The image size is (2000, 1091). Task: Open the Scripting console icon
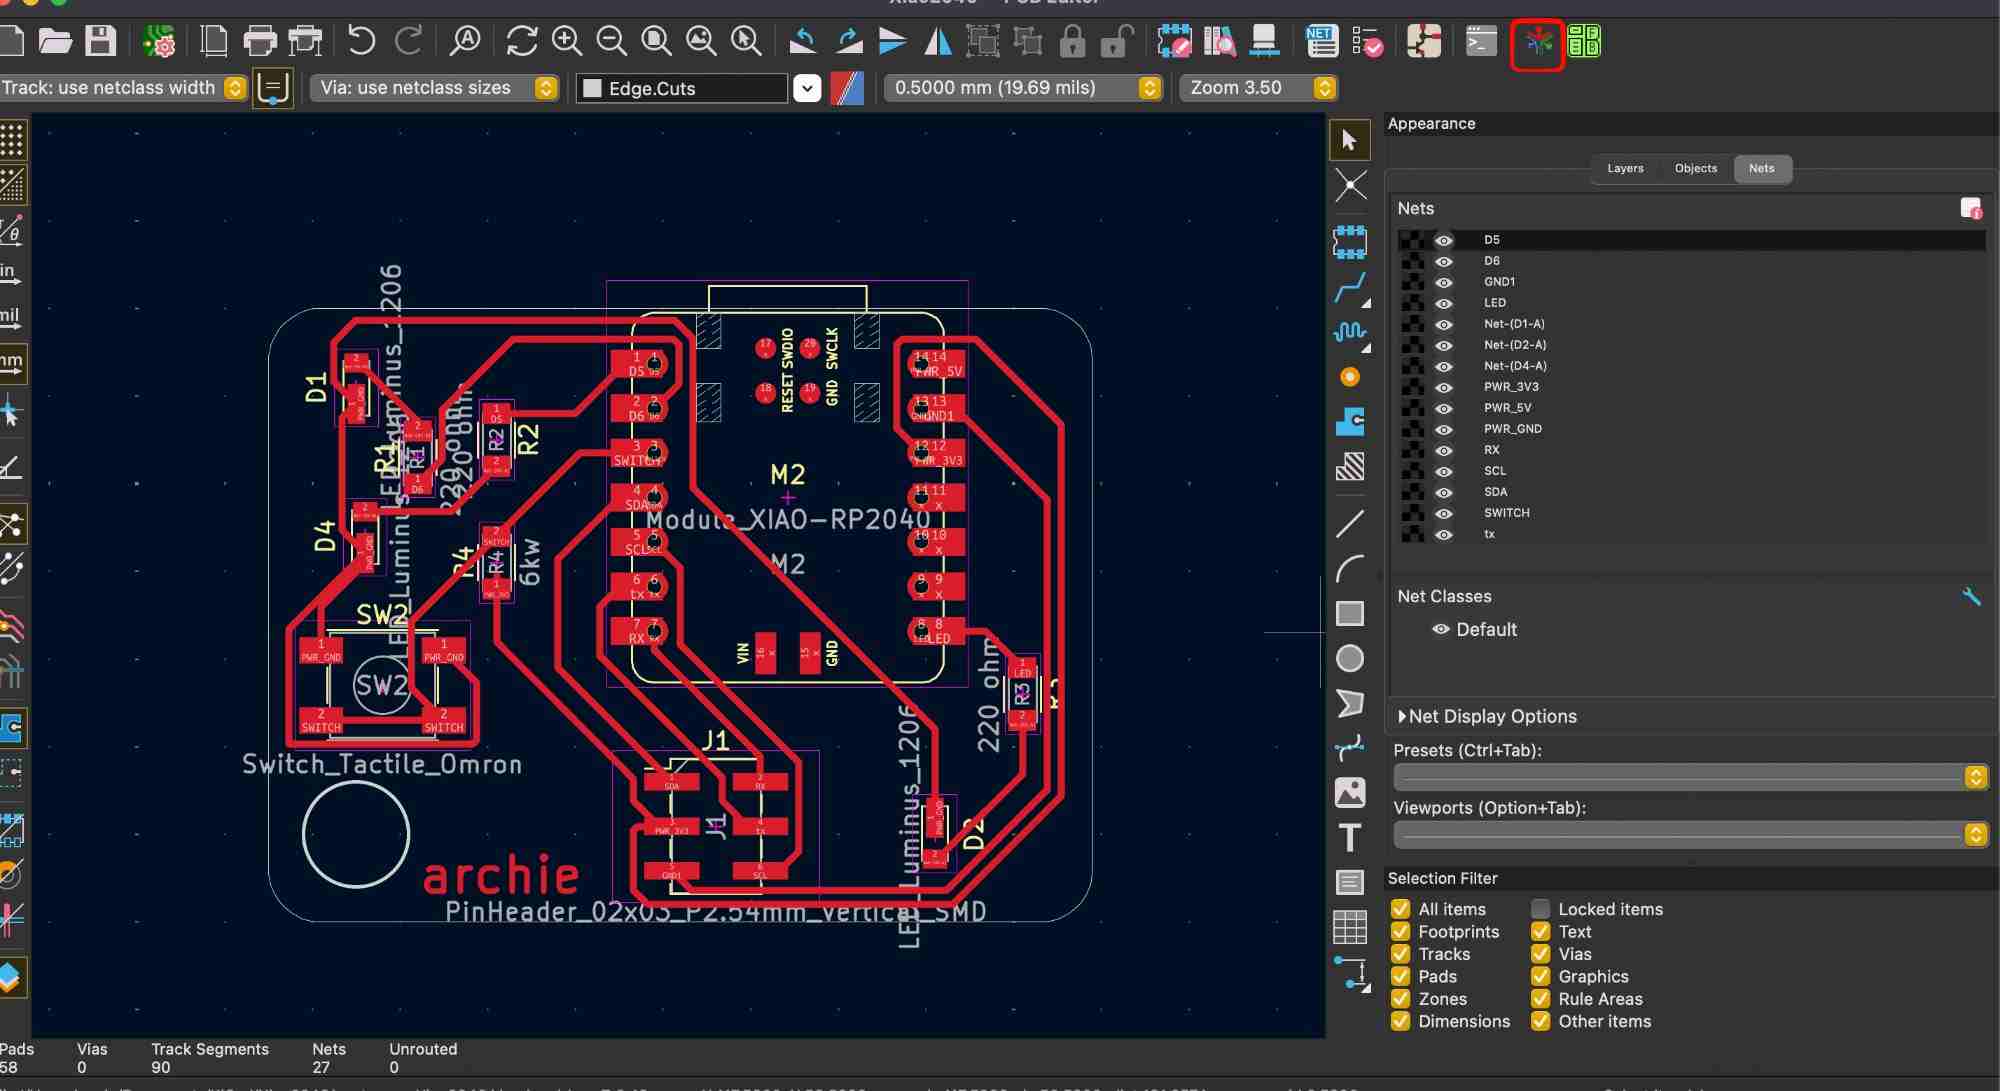coord(1481,41)
